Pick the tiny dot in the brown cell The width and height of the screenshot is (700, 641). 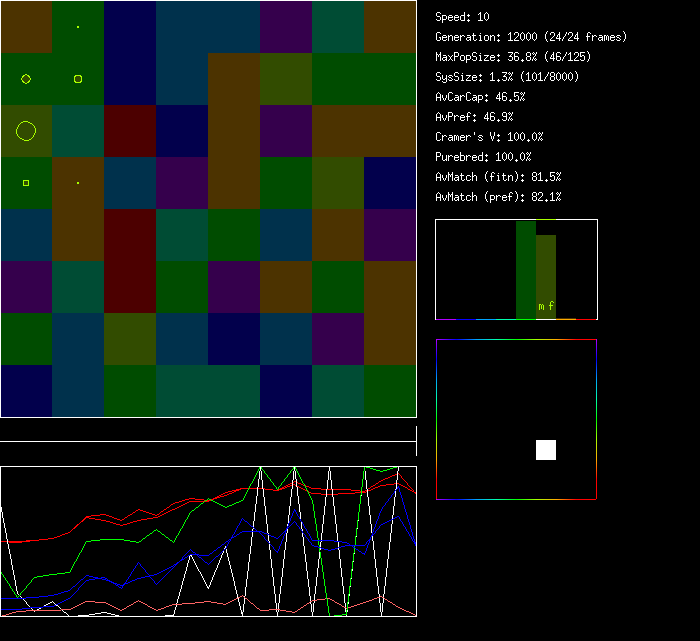click(78, 183)
